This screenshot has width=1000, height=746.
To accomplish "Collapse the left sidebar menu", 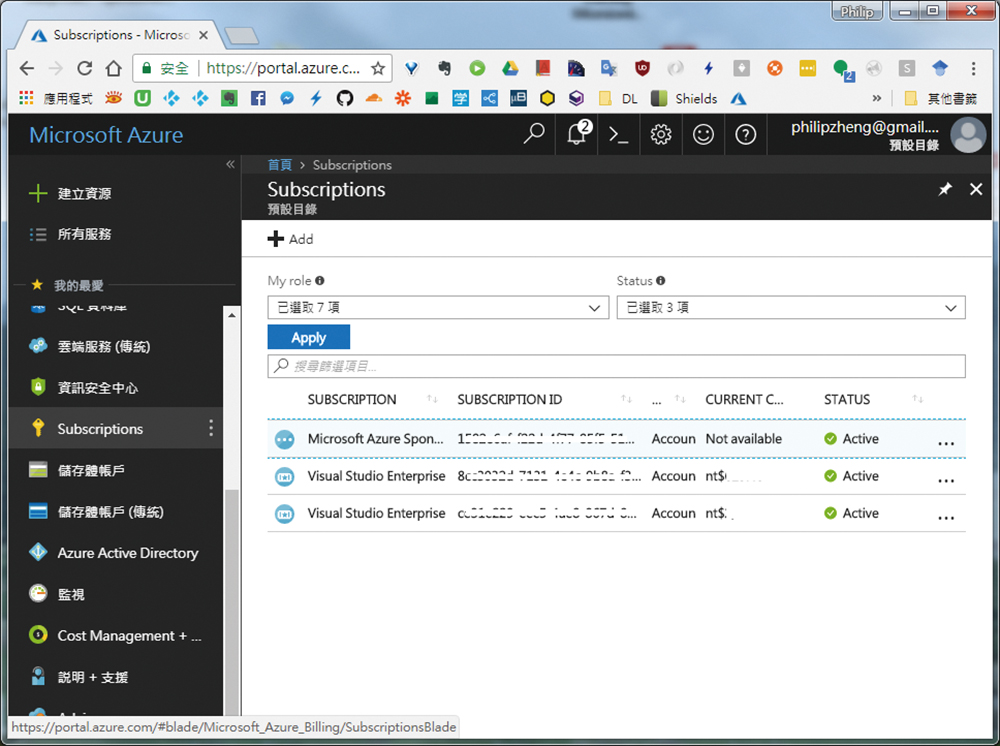I will tap(230, 165).
